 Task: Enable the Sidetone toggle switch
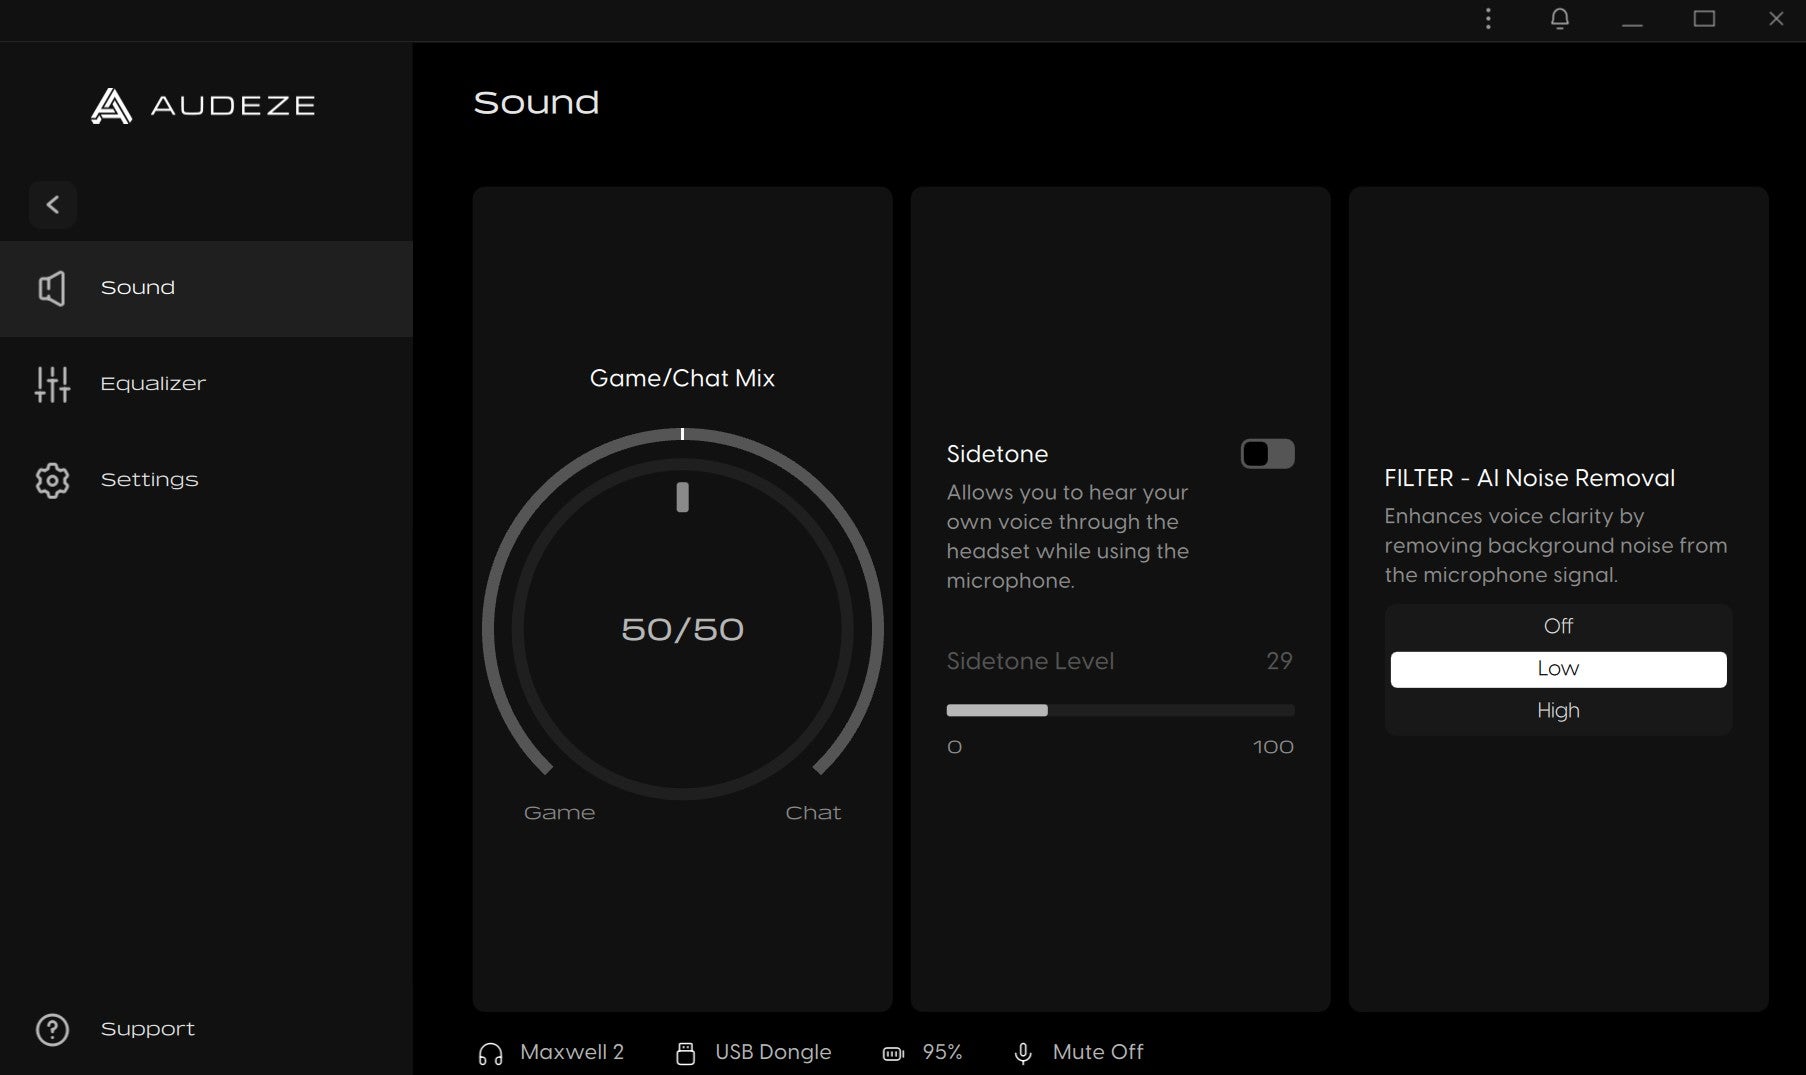(x=1267, y=454)
